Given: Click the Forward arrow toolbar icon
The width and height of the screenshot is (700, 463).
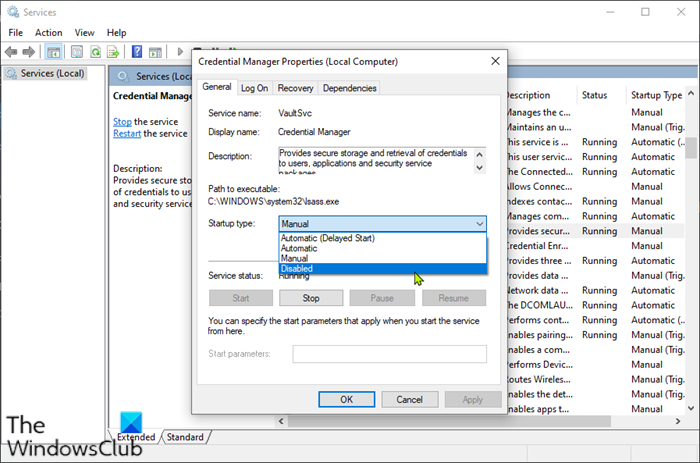Looking at the screenshot, I should tap(29, 52).
